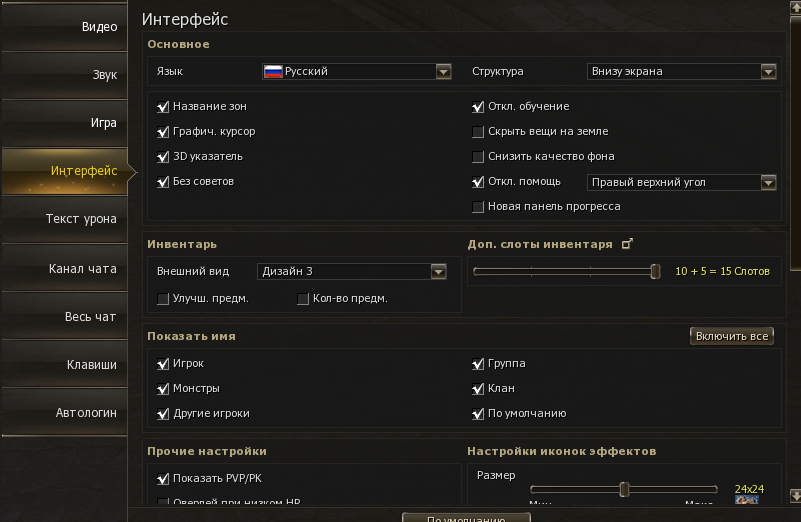Image resolution: width=801 pixels, height=522 pixels.
Task: Click the Russian flag icon in Язык field
Action: pyautogui.click(x=272, y=71)
